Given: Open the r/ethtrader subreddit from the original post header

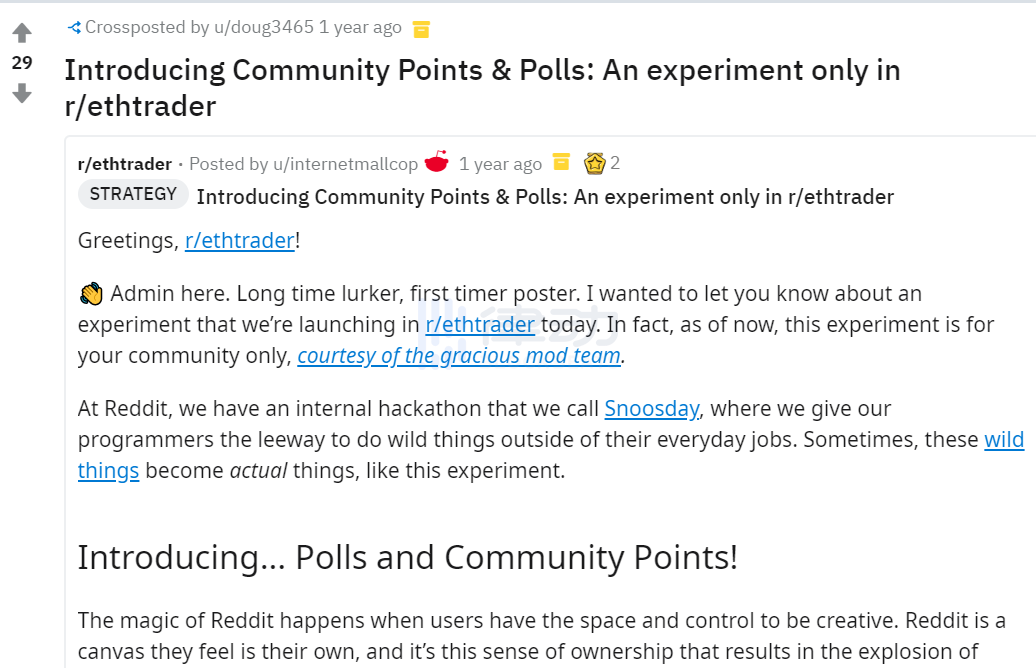Looking at the screenshot, I should (x=125, y=163).
